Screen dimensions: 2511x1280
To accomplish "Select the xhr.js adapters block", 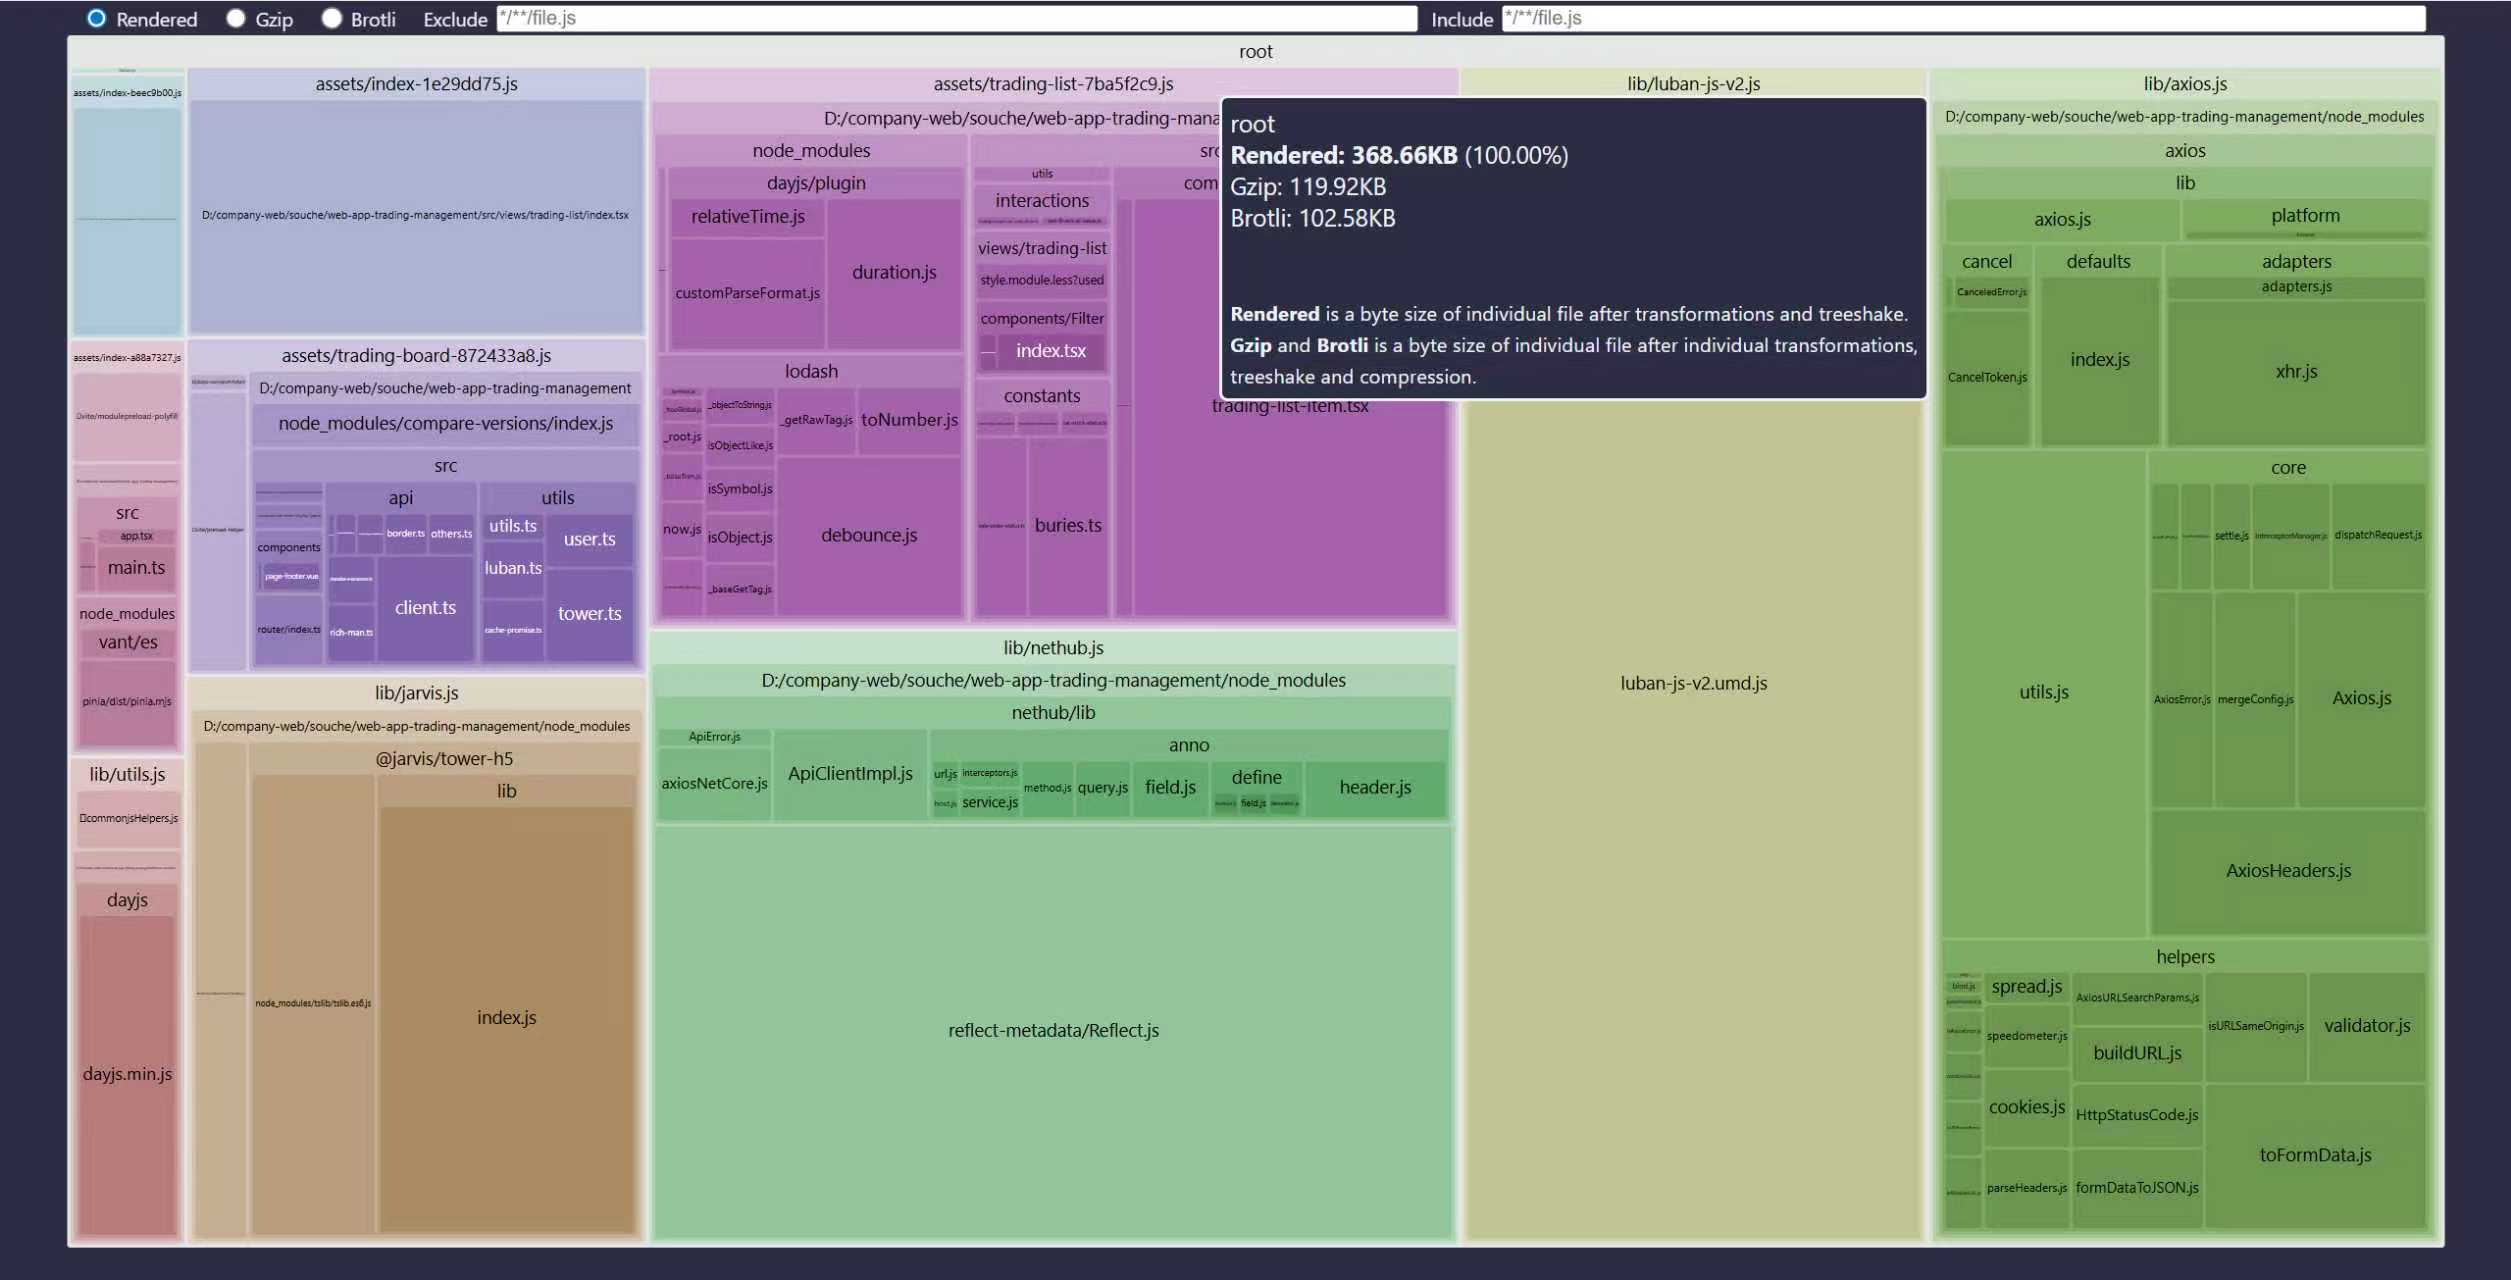I will [x=2295, y=372].
